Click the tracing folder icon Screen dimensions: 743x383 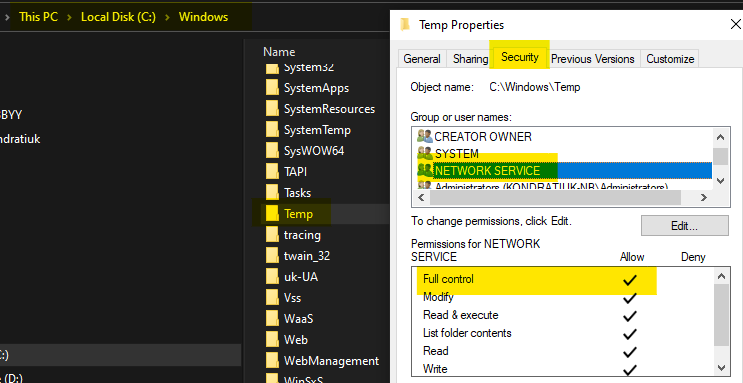point(272,235)
